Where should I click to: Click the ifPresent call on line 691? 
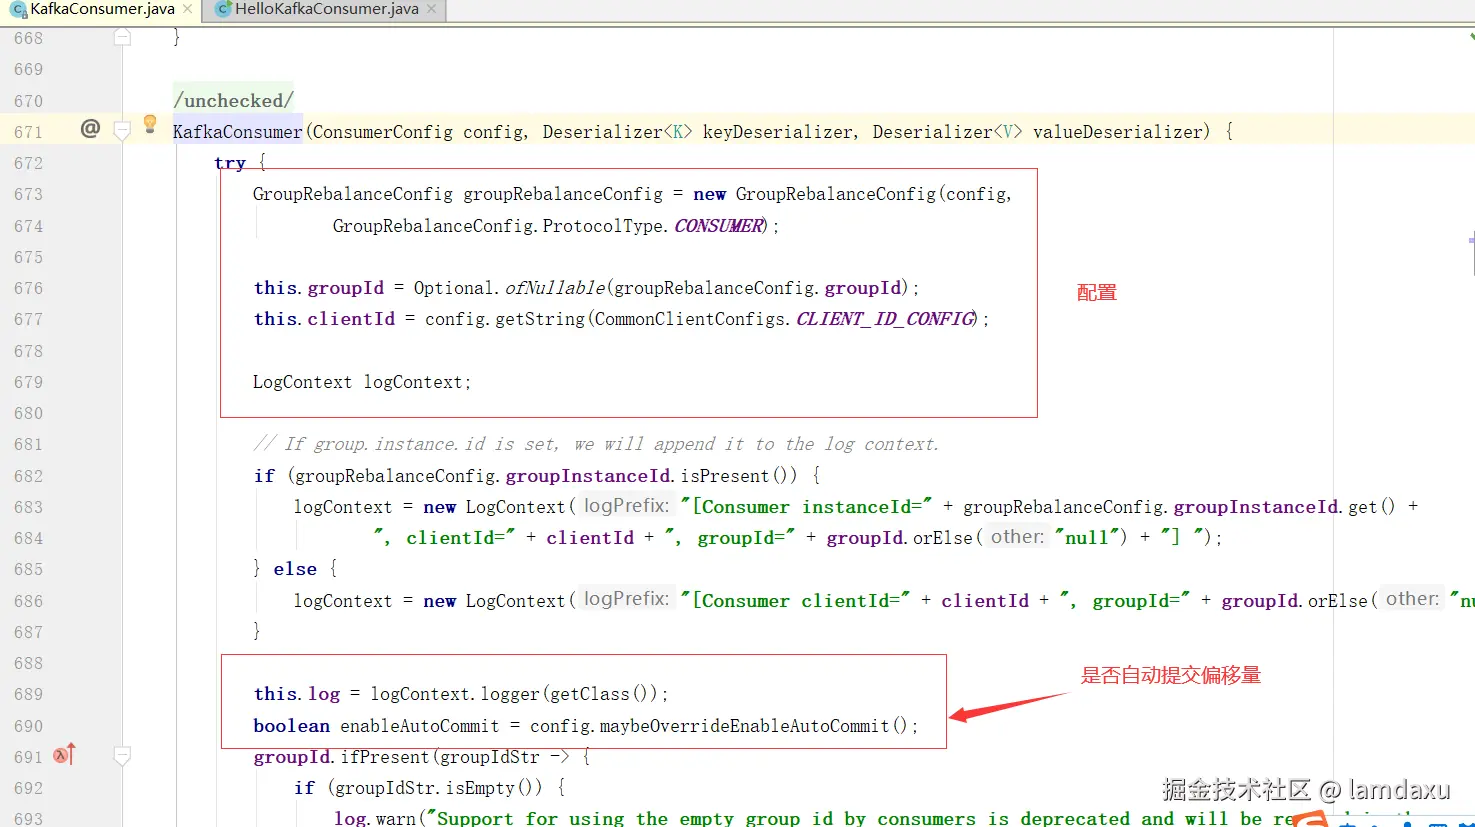pyautogui.click(x=385, y=757)
